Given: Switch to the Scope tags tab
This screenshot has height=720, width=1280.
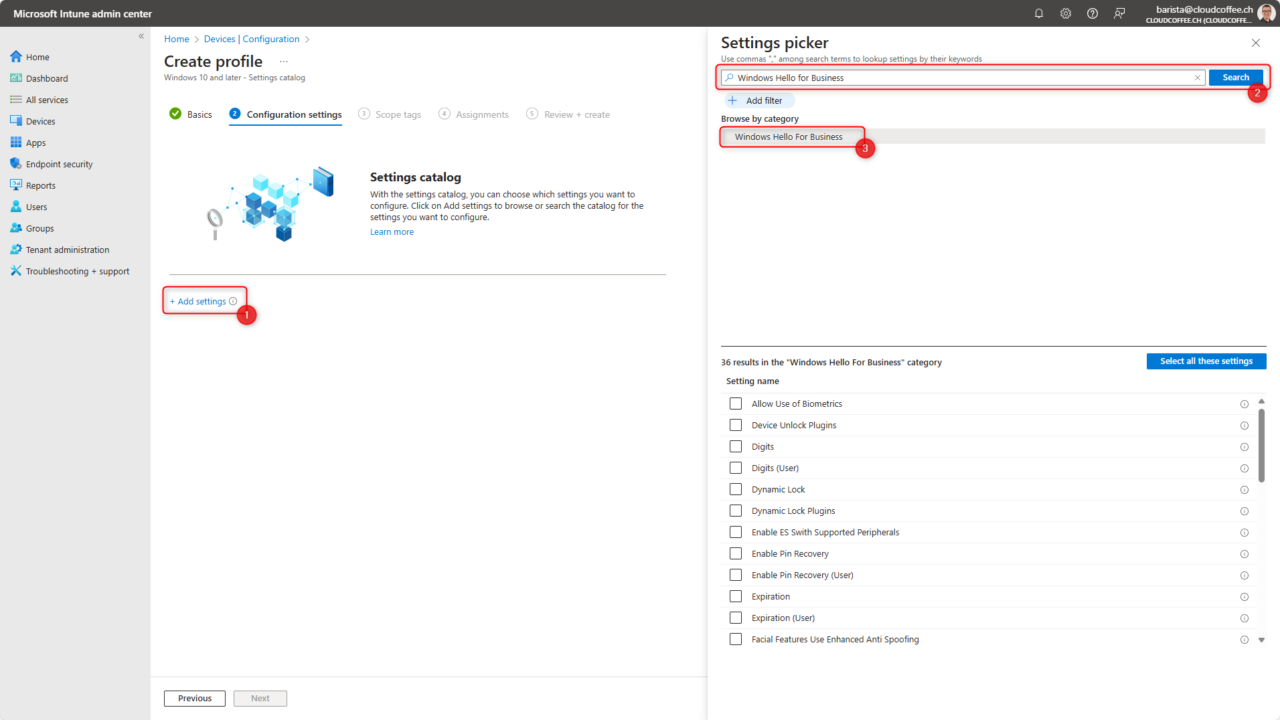Looking at the screenshot, I should pos(397,114).
